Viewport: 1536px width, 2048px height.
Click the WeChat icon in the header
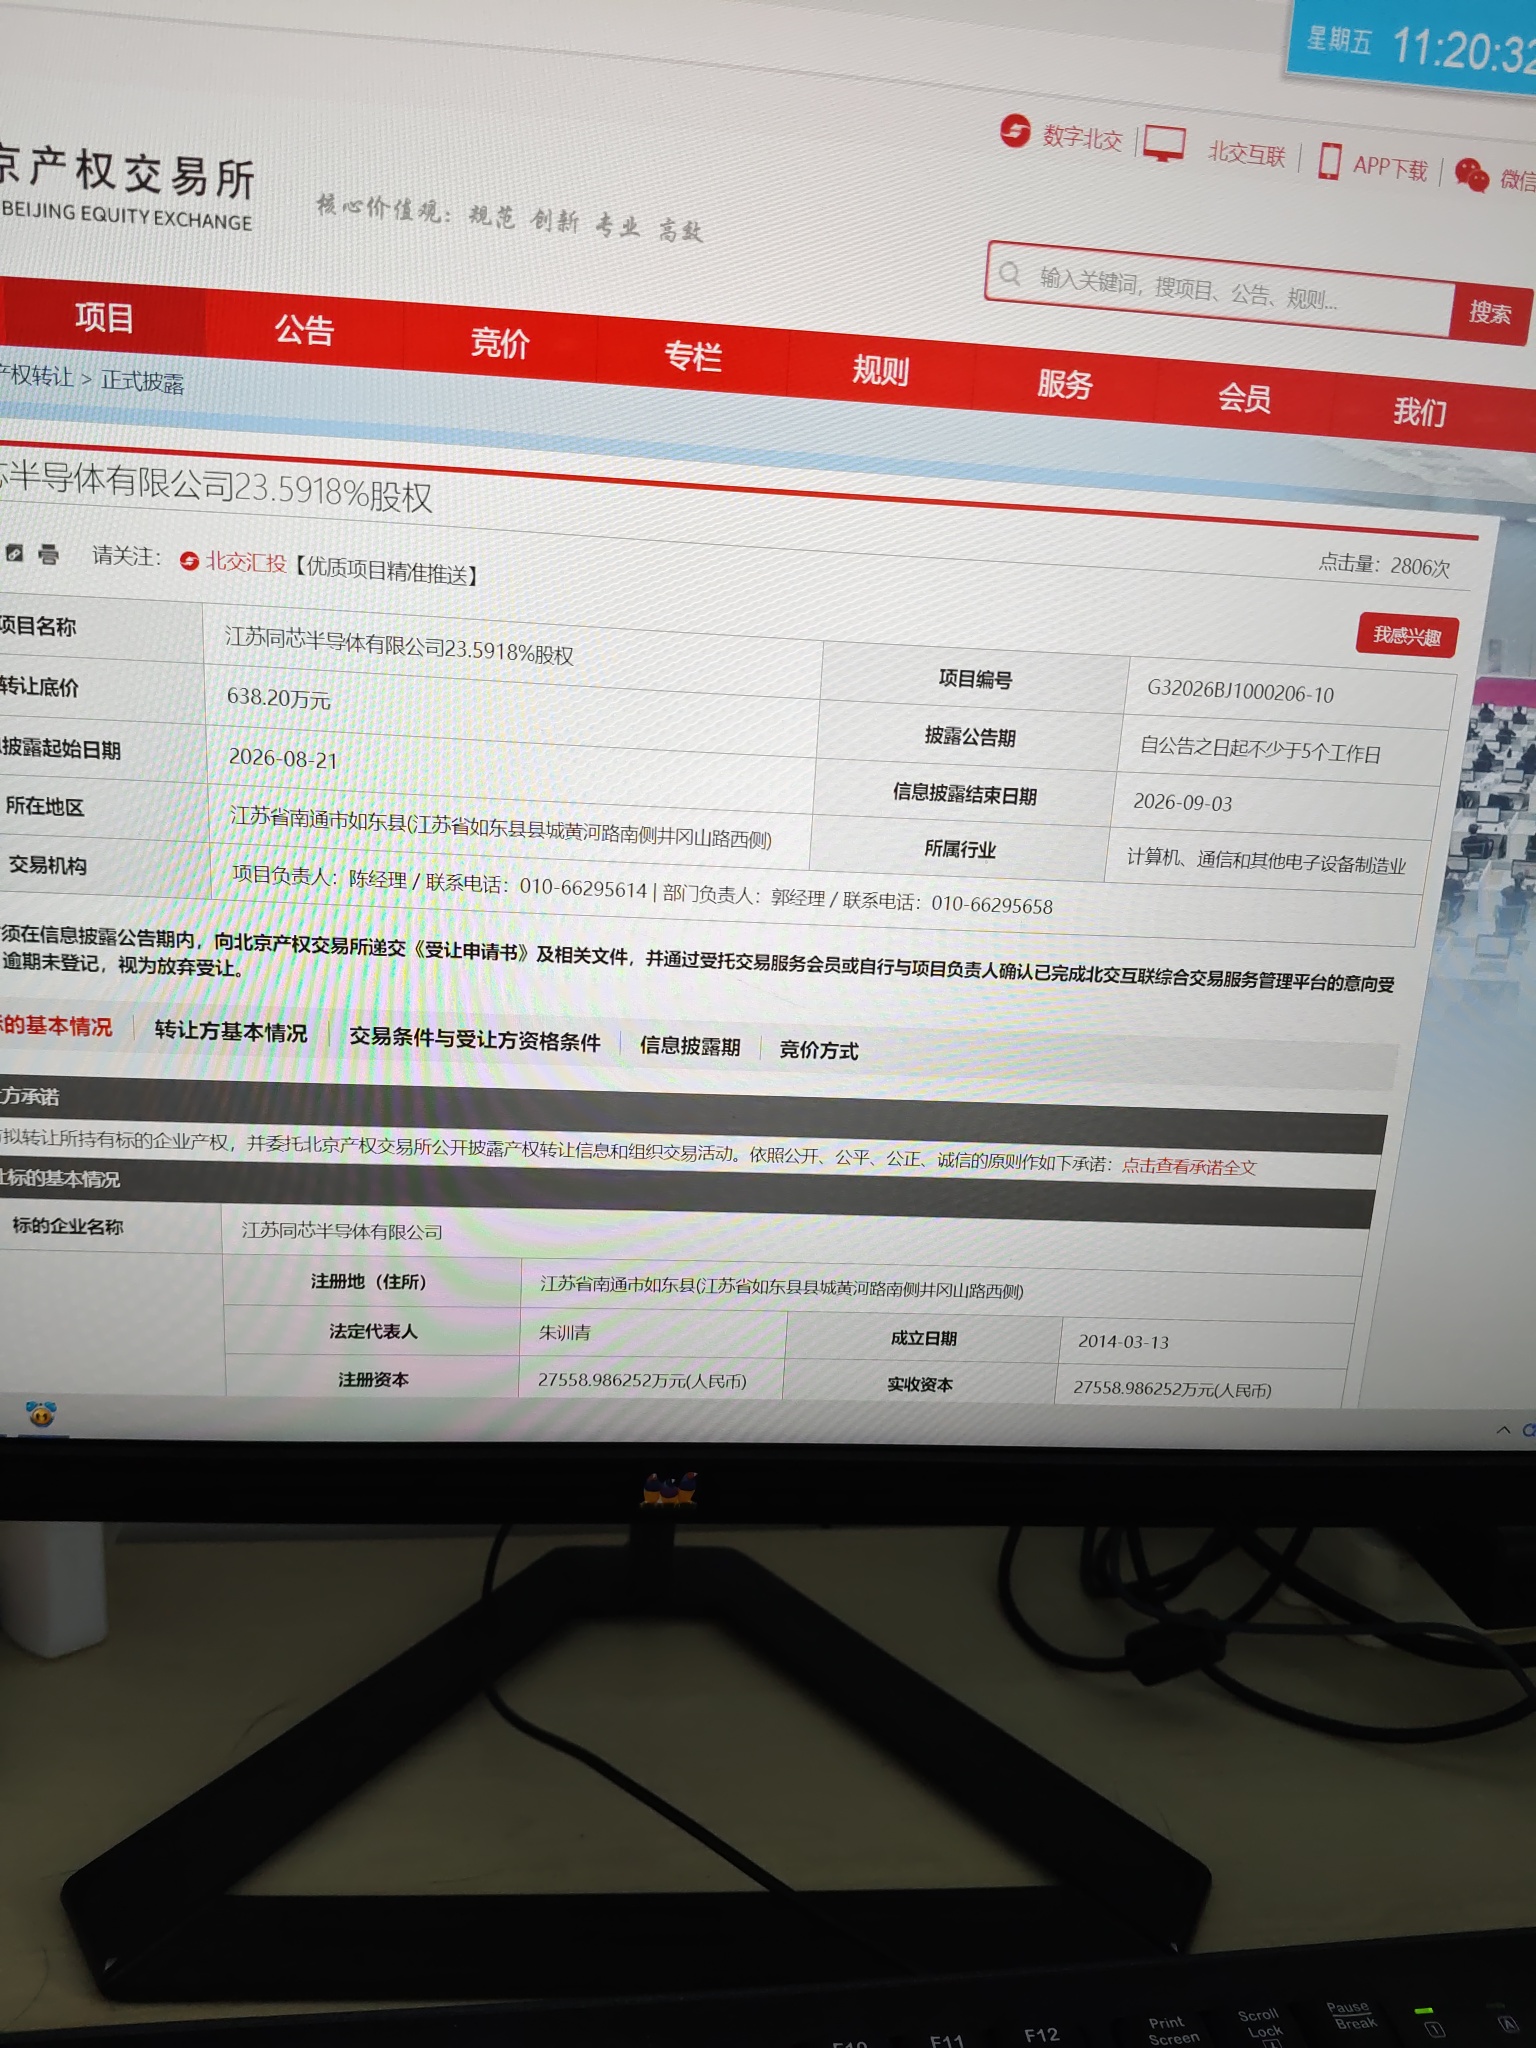(1471, 174)
